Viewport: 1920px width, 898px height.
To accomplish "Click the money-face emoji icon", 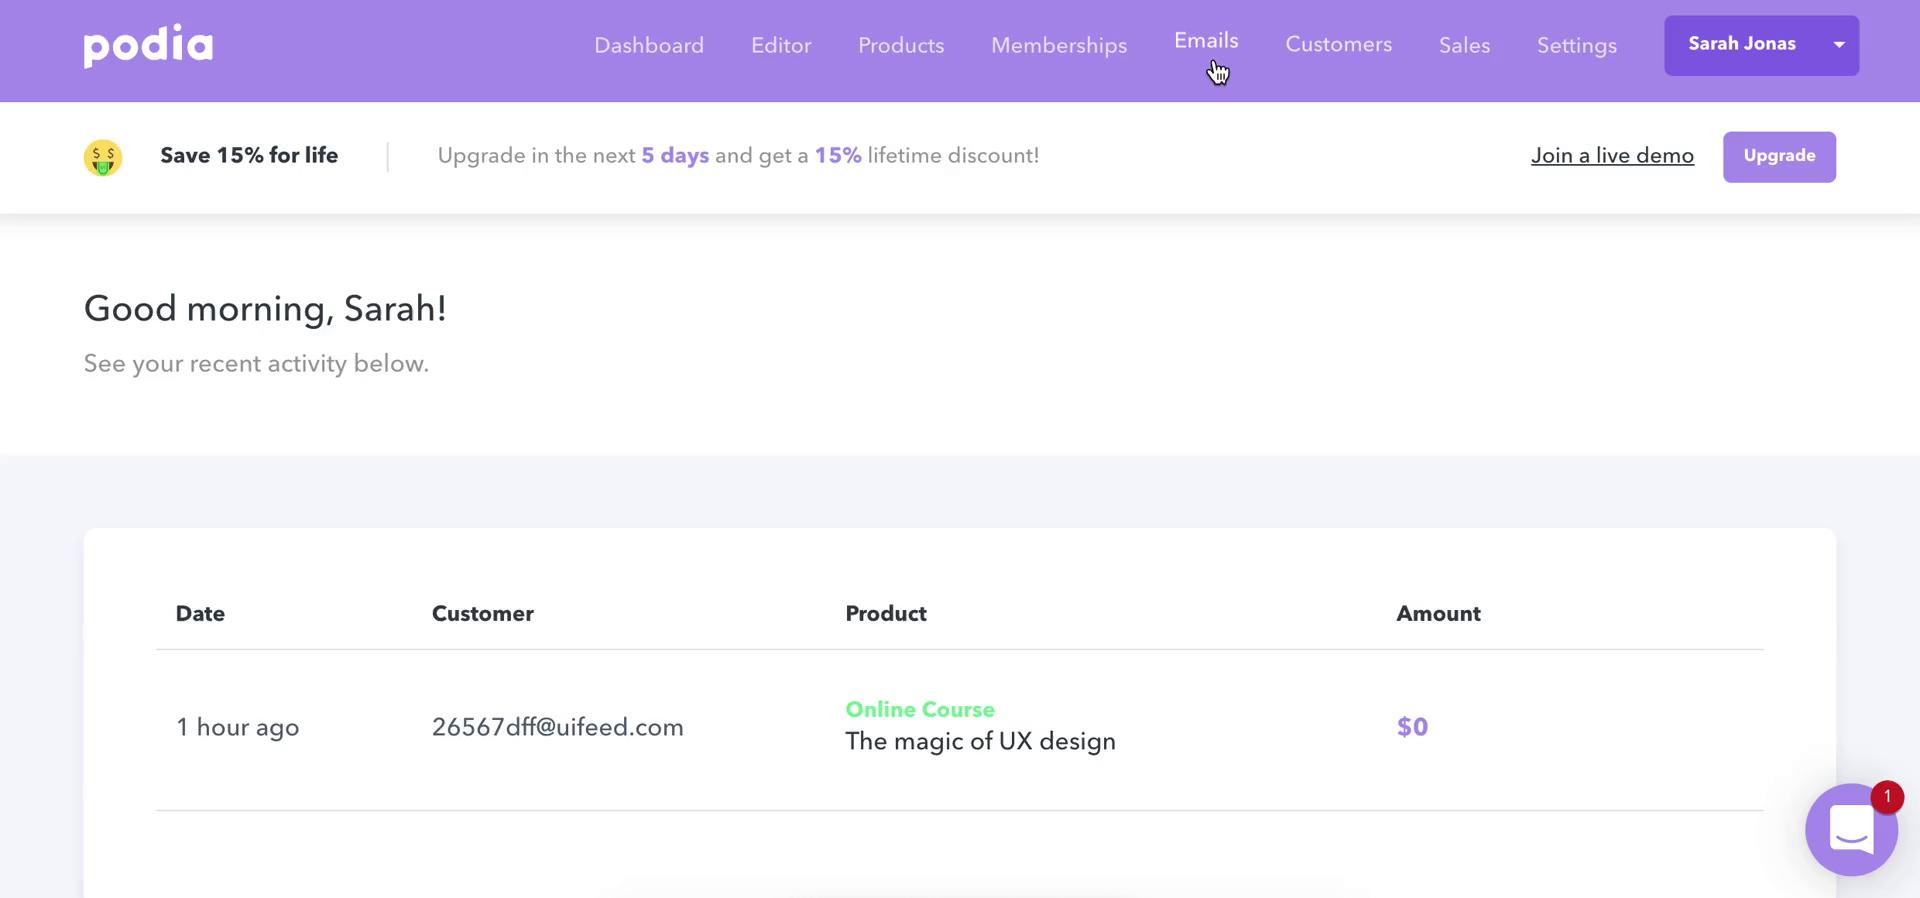I will click(103, 157).
